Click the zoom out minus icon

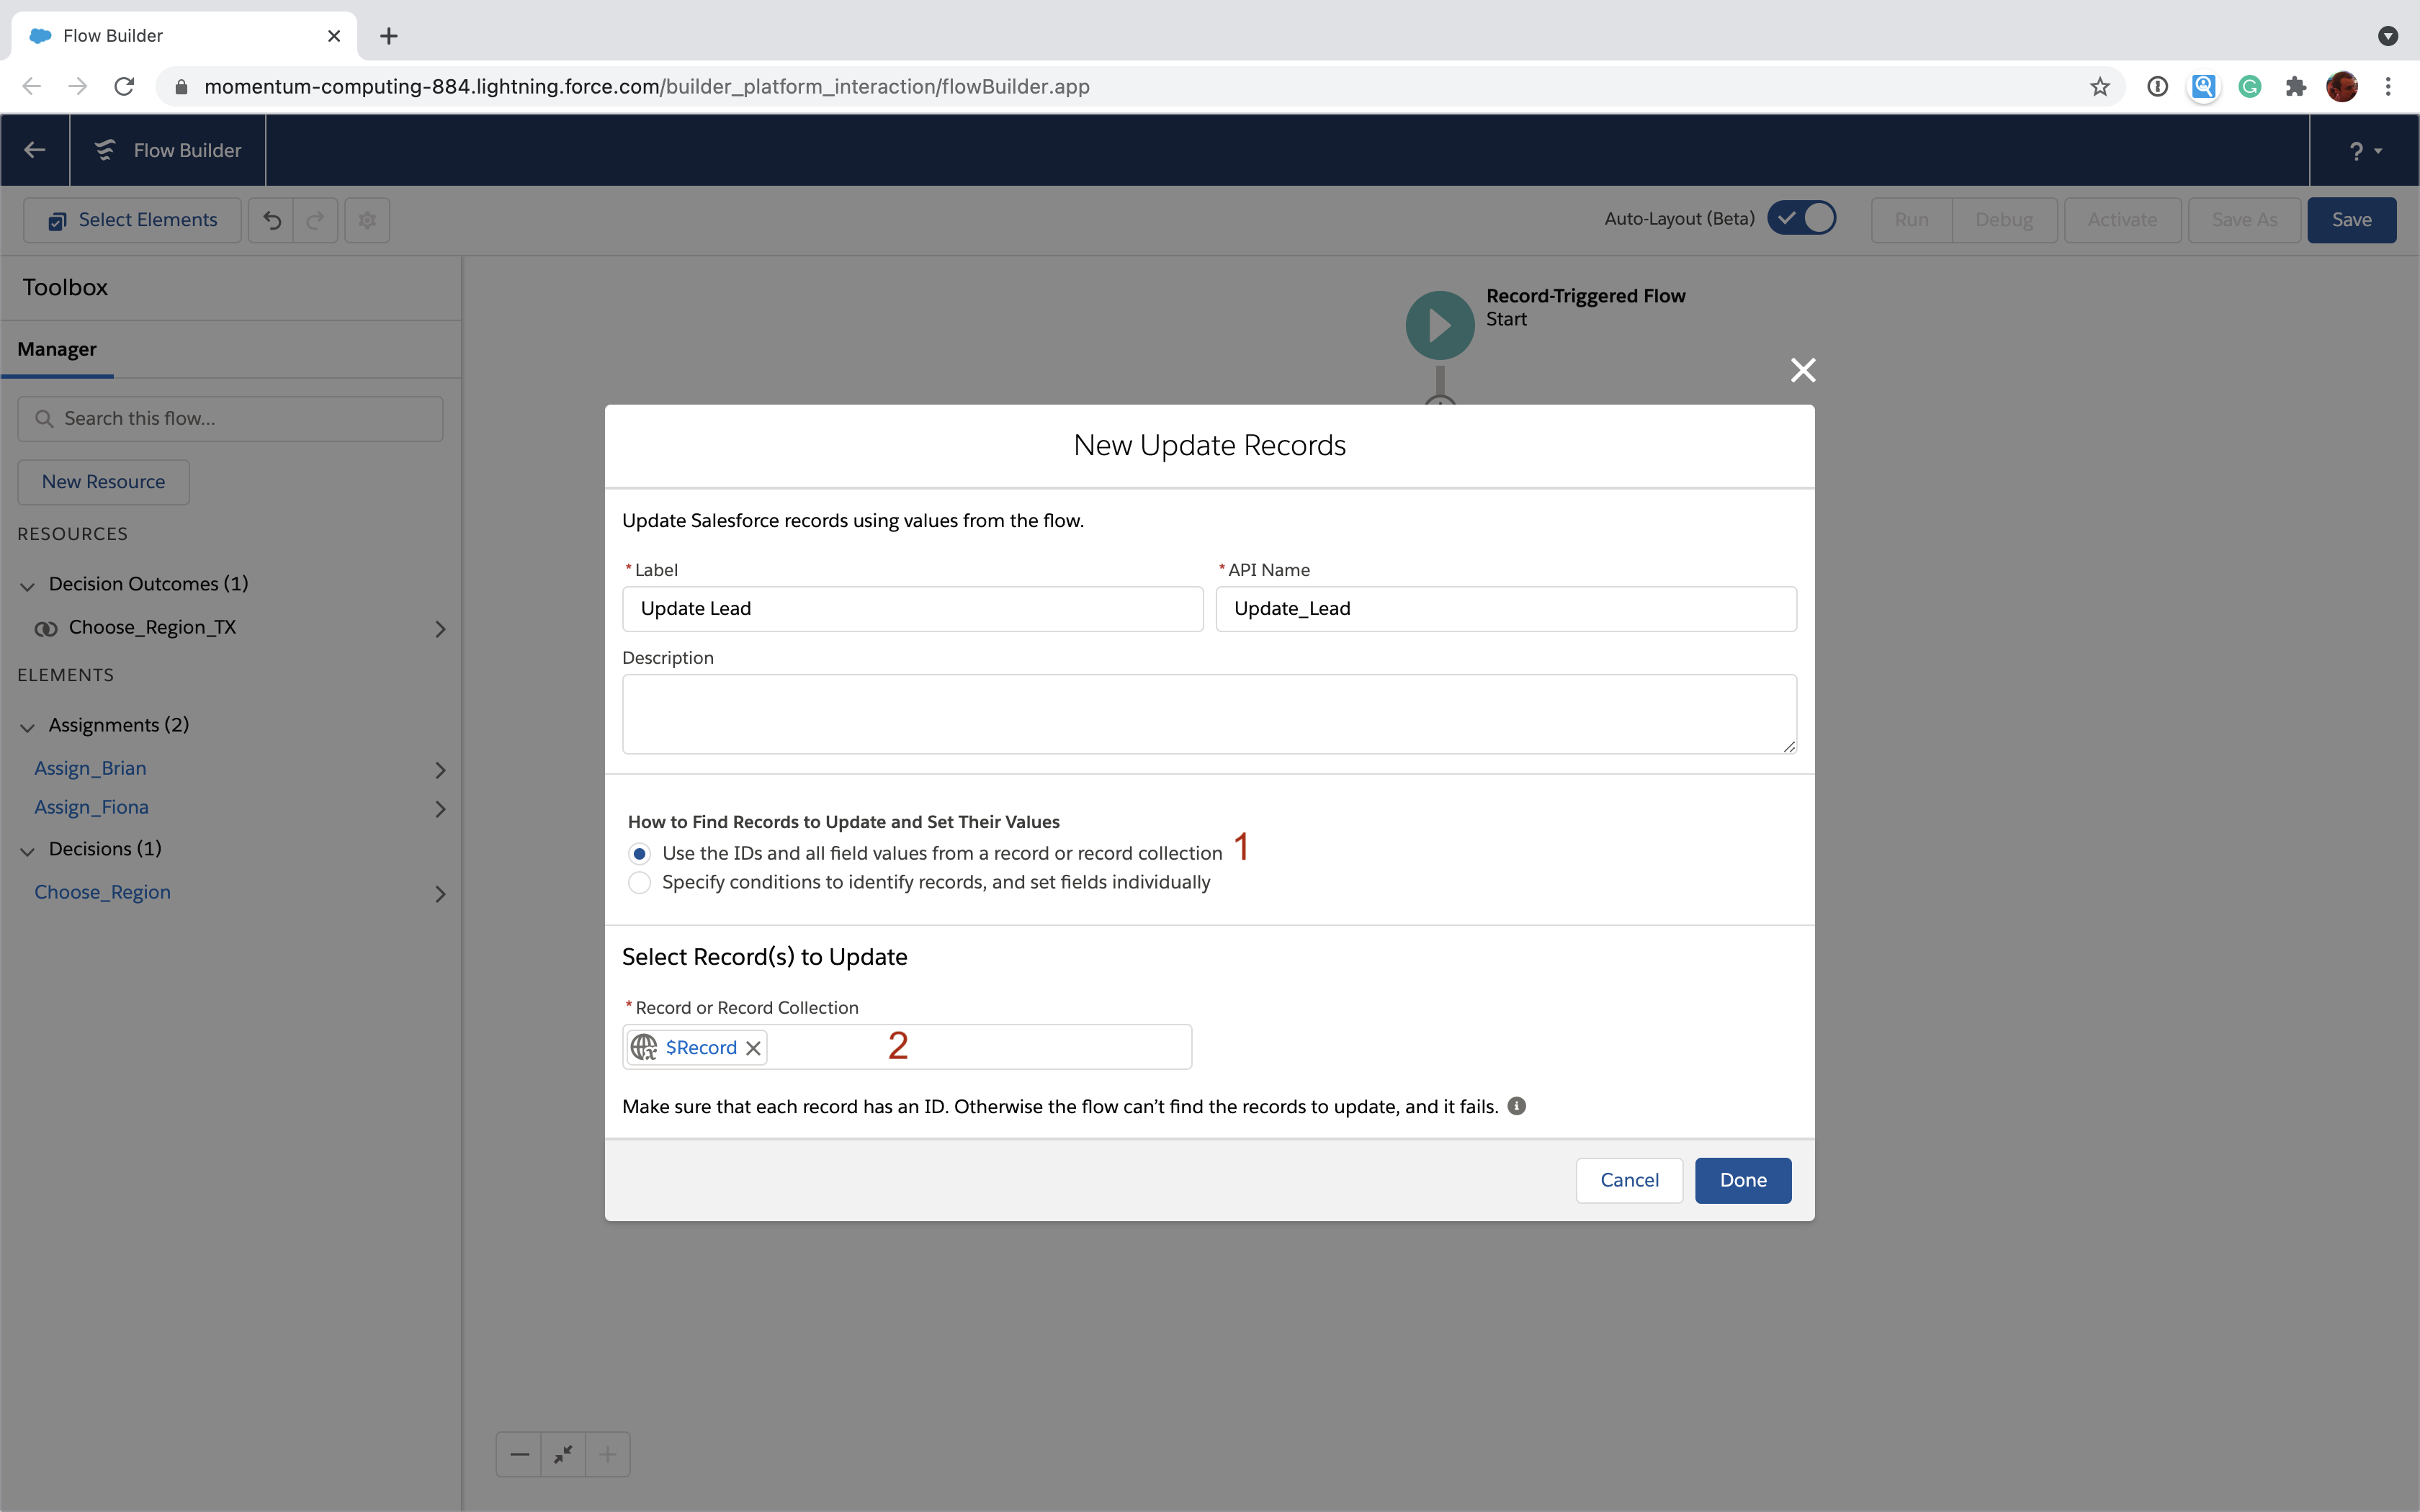[x=519, y=1454]
